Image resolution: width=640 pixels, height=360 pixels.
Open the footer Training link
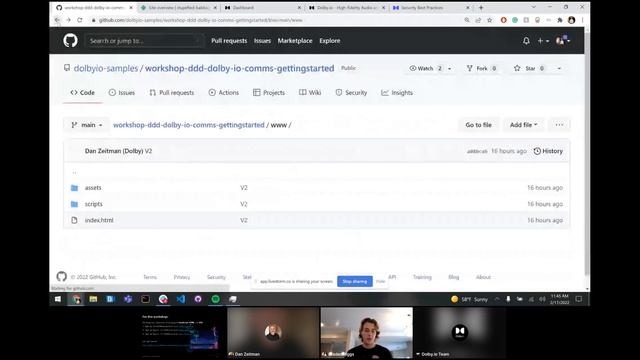pyautogui.click(x=422, y=277)
